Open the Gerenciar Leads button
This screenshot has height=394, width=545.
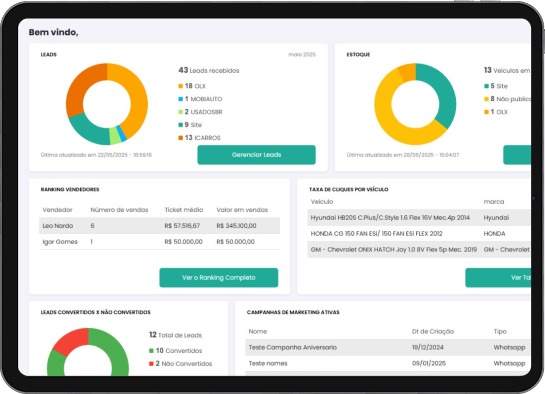coord(257,155)
